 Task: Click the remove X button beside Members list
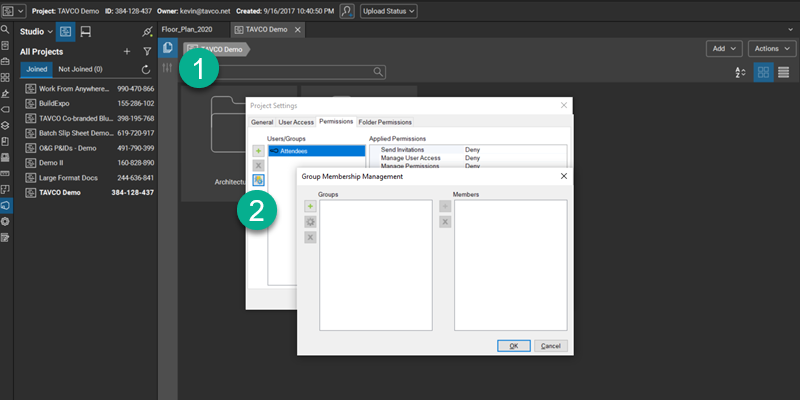(445, 221)
